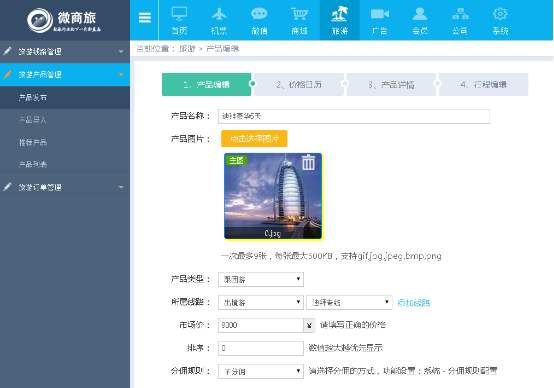554x388 pixels.
Task: Go to step 2 price calendar tab
Action: coord(299,84)
